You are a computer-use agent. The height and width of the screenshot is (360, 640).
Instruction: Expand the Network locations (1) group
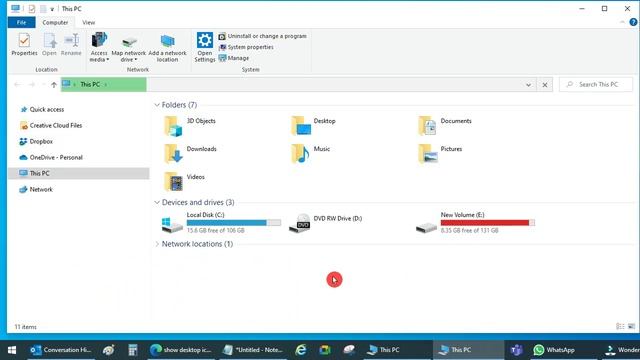(157, 244)
